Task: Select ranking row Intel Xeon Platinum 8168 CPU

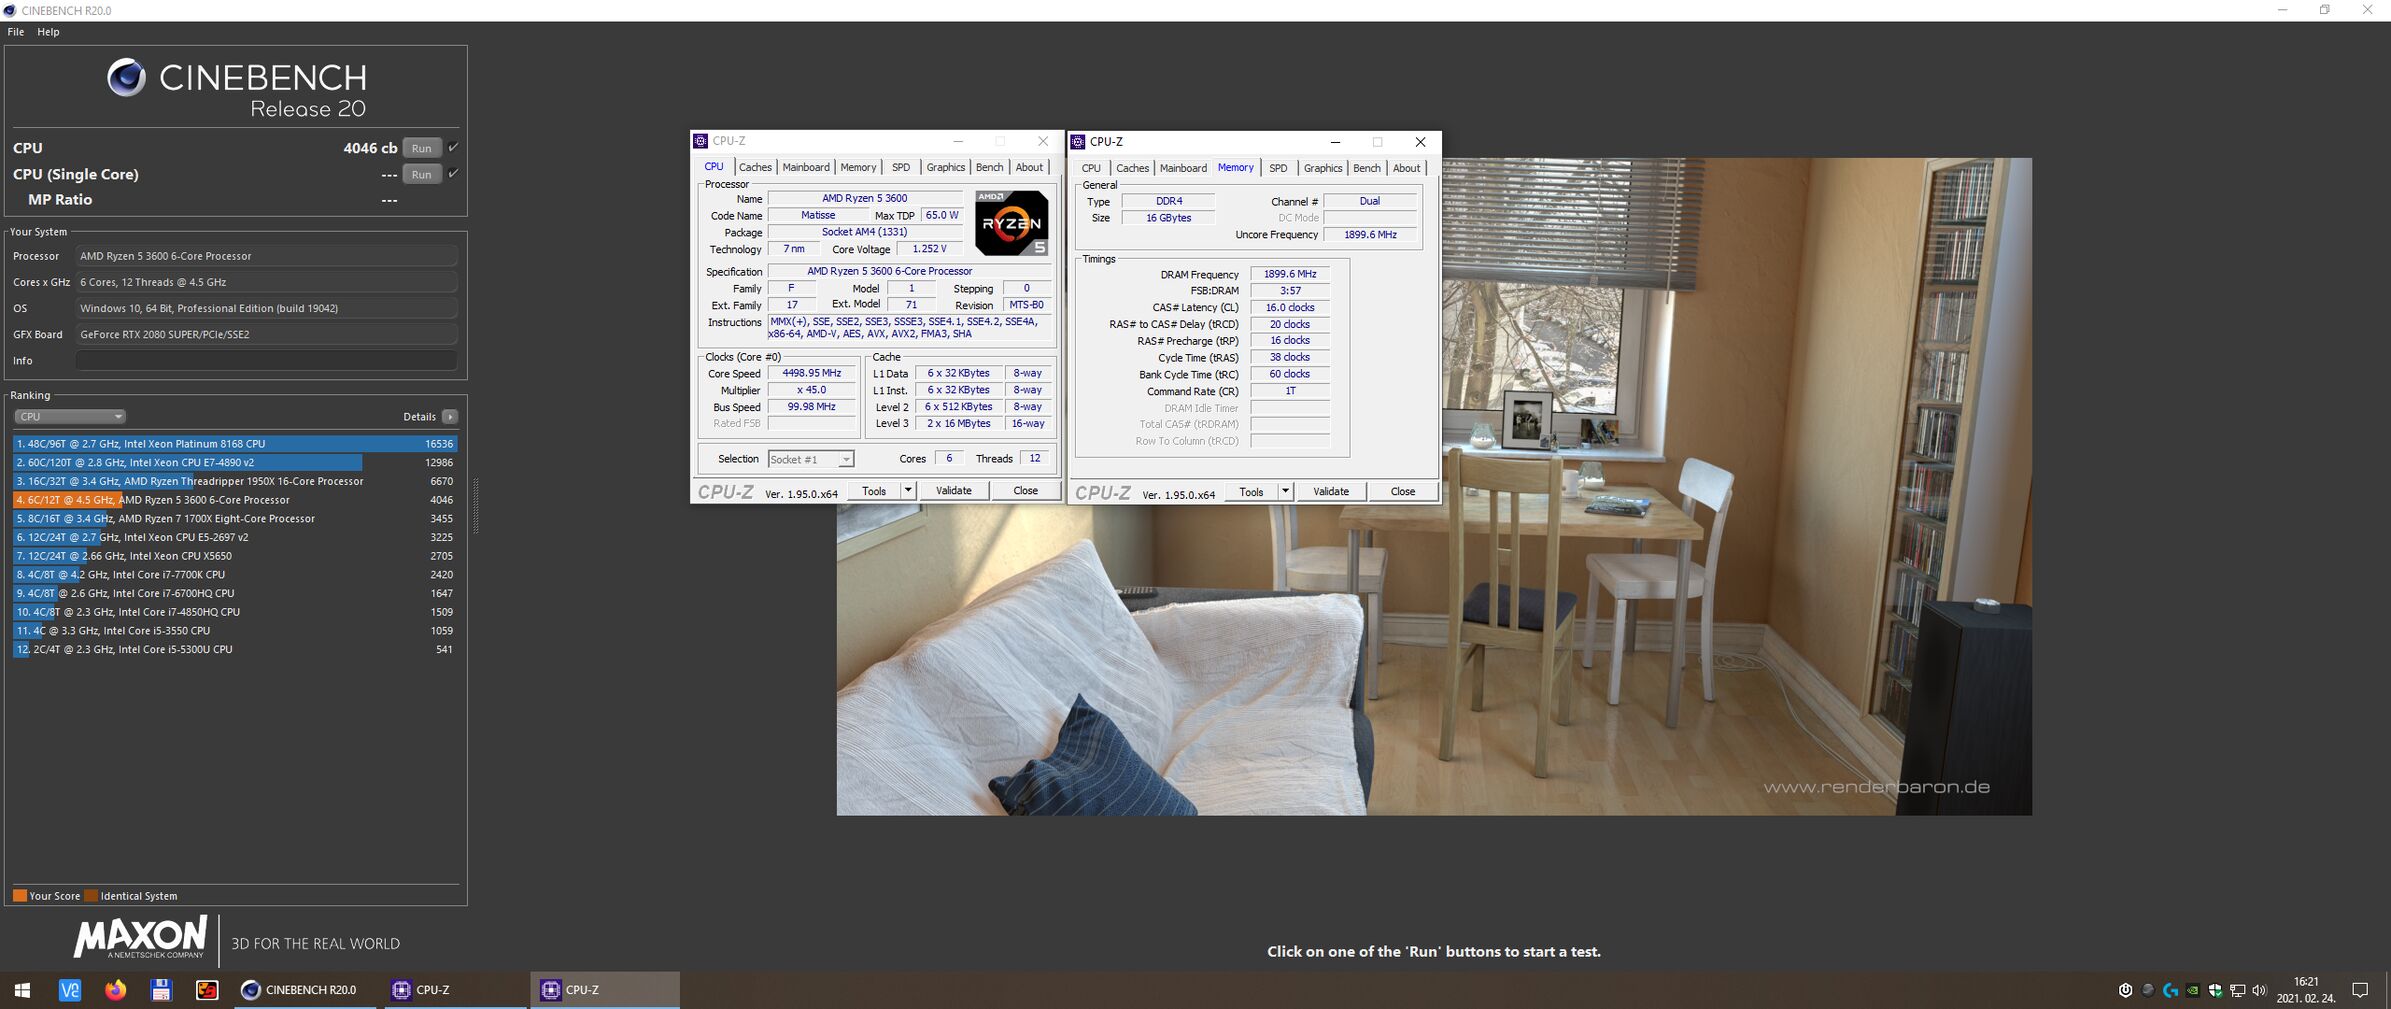Action: pos(235,443)
